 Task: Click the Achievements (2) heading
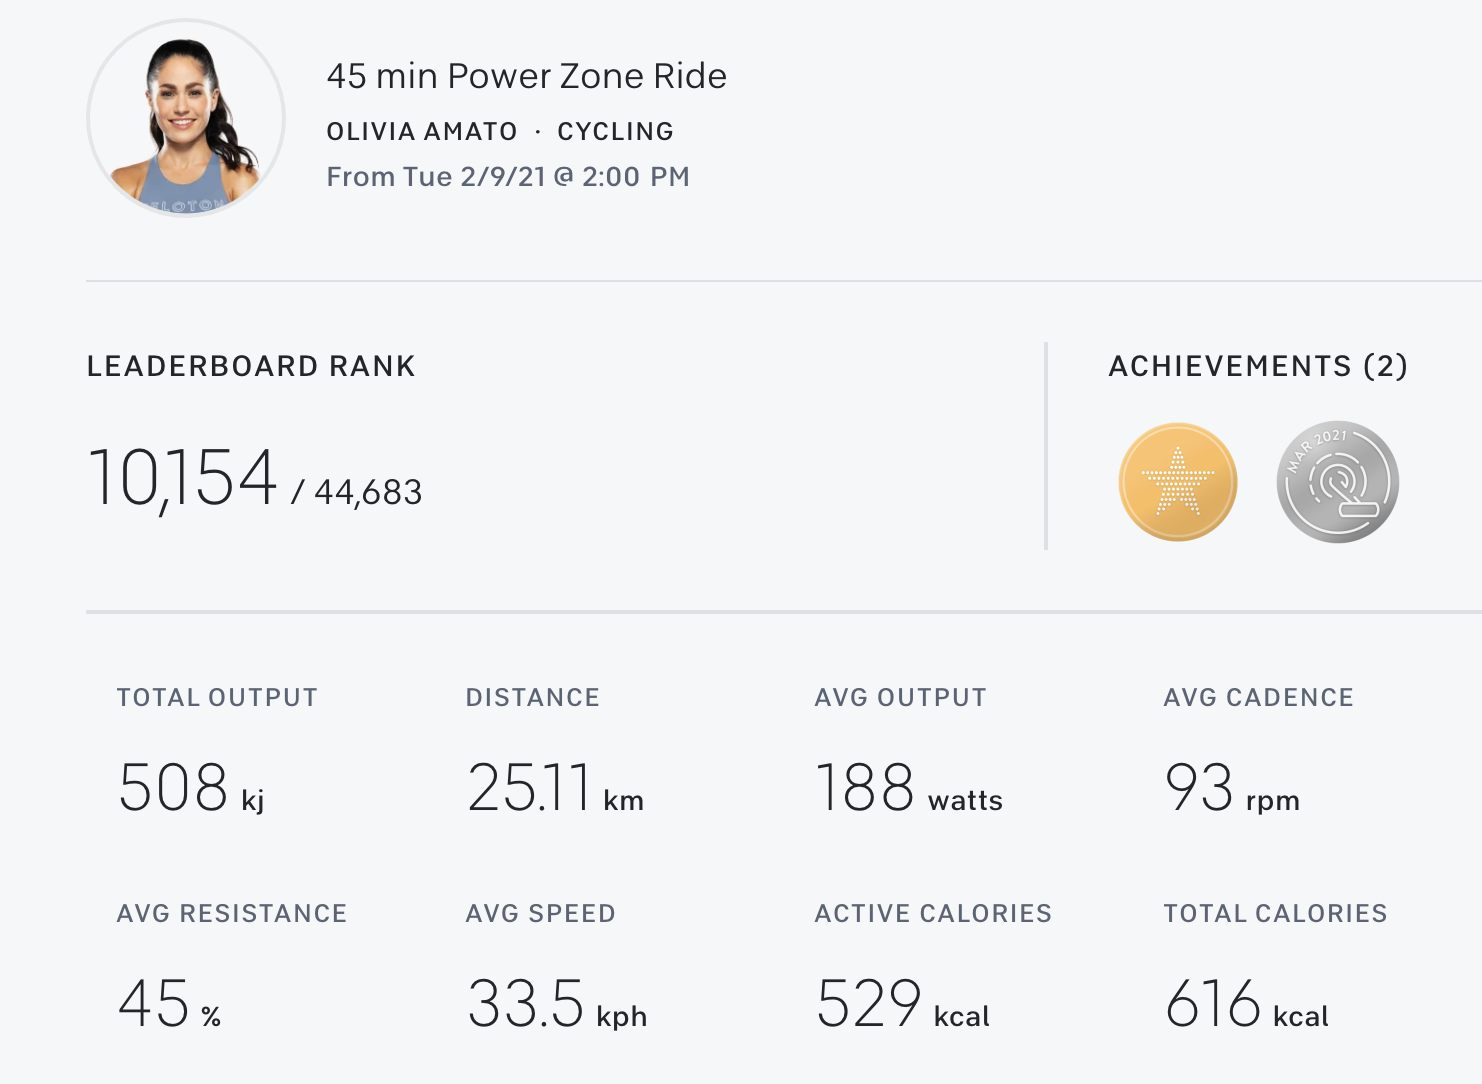1258,366
